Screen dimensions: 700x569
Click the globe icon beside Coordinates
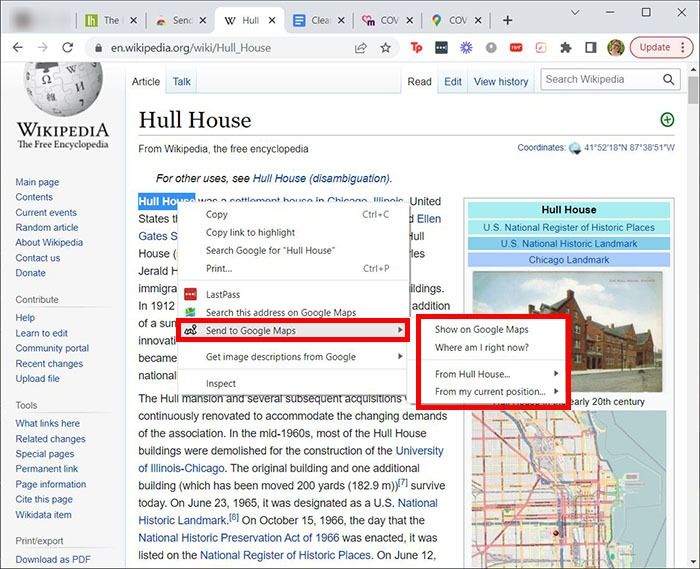click(575, 148)
